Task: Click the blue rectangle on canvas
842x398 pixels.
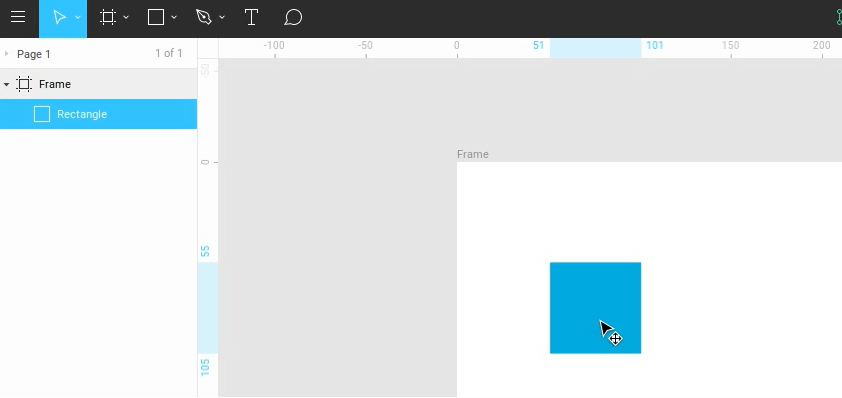Action: (x=595, y=308)
